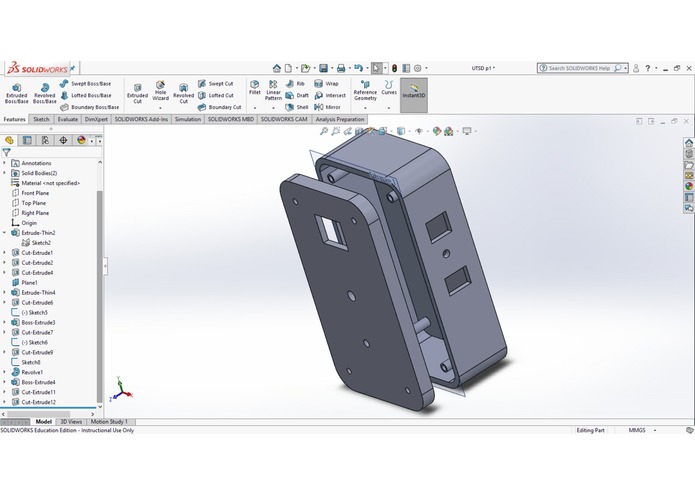695x494 pixels.
Task: Click the Mirror tool
Action: coord(327,107)
